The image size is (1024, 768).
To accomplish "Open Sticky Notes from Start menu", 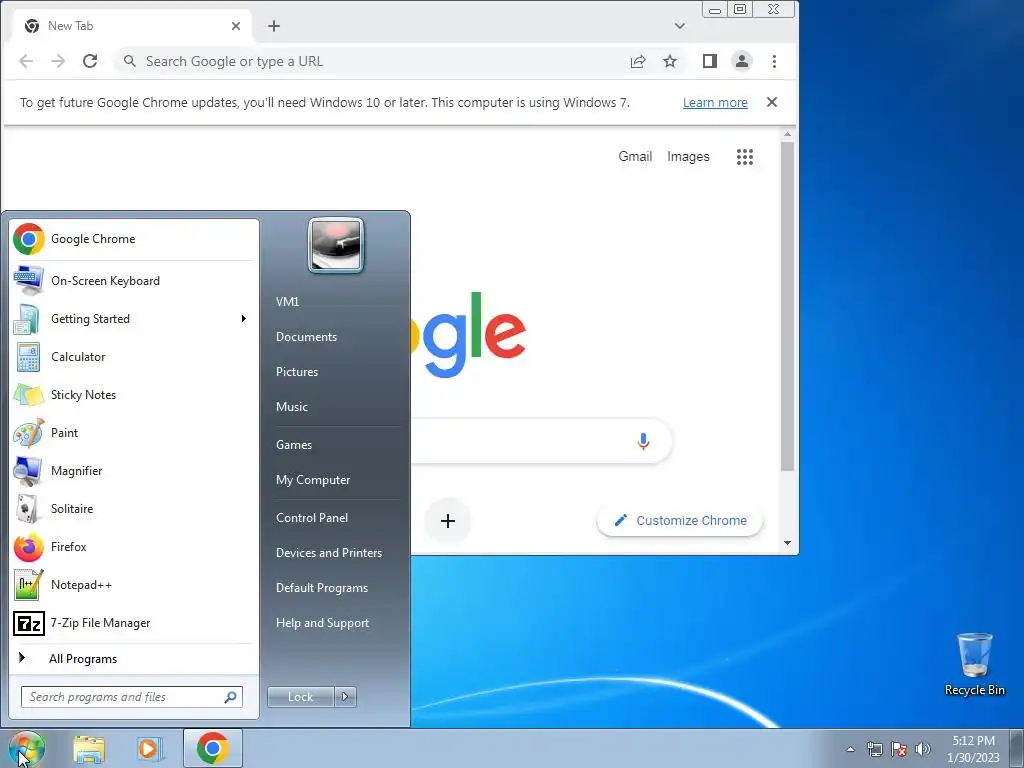I will (133, 394).
